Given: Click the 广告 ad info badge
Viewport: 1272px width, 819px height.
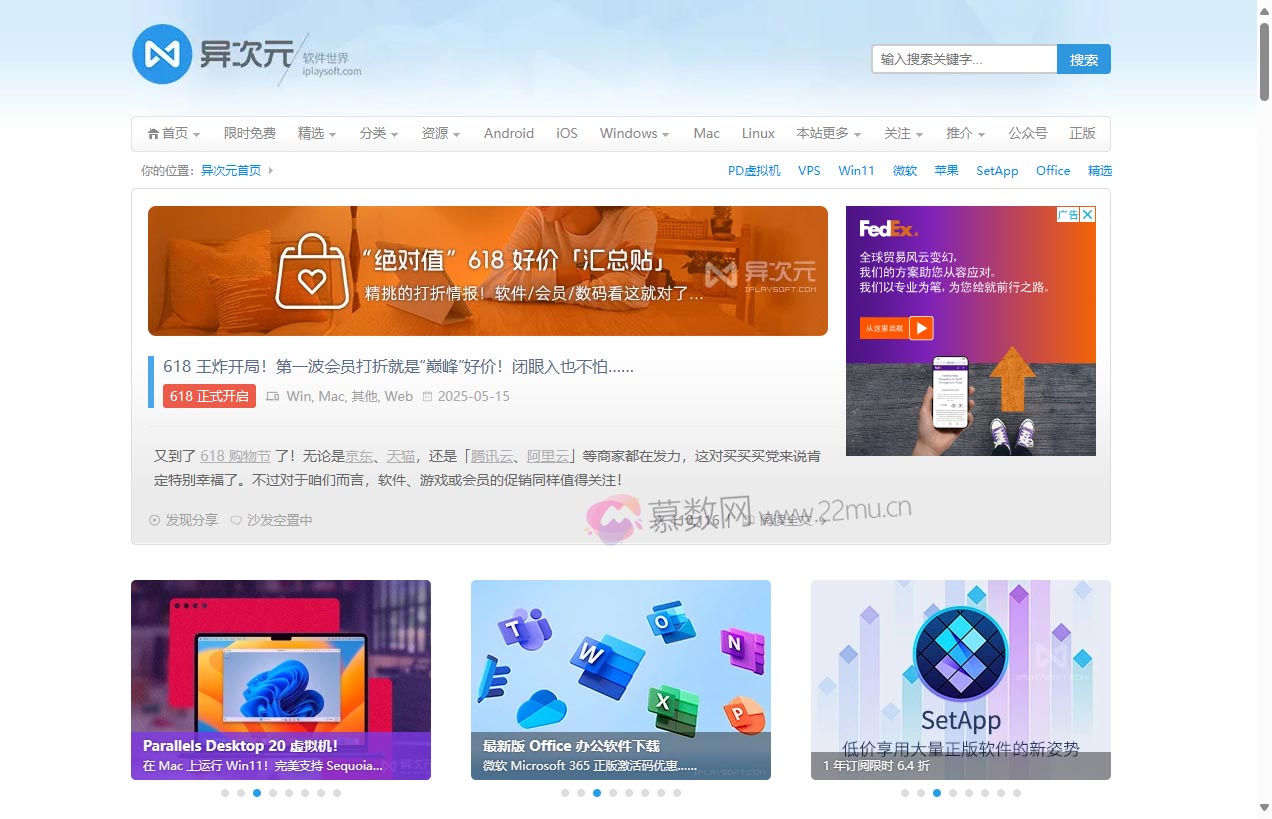Looking at the screenshot, I should (x=1067, y=214).
